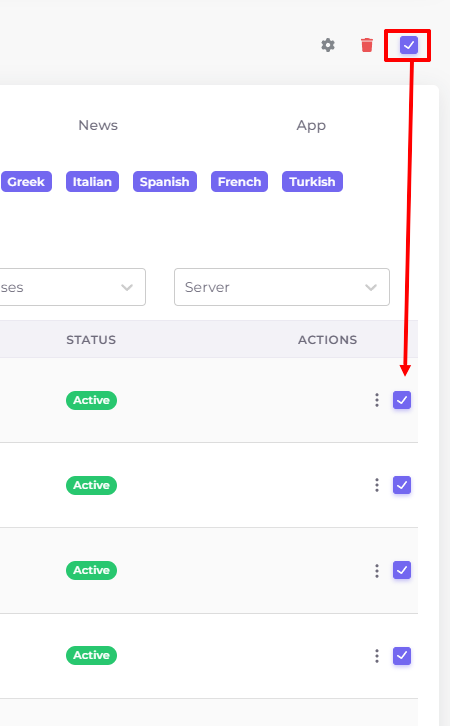Switch to the App tab
Image resolution: width=450 pixels, height=726 pixels.
coord(311,125)
